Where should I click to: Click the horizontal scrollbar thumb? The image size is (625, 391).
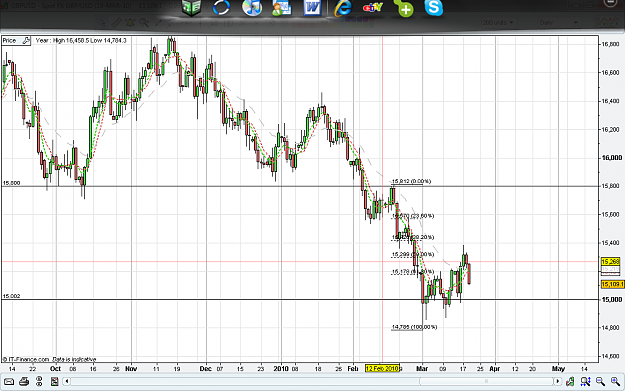tap(486, 382)
